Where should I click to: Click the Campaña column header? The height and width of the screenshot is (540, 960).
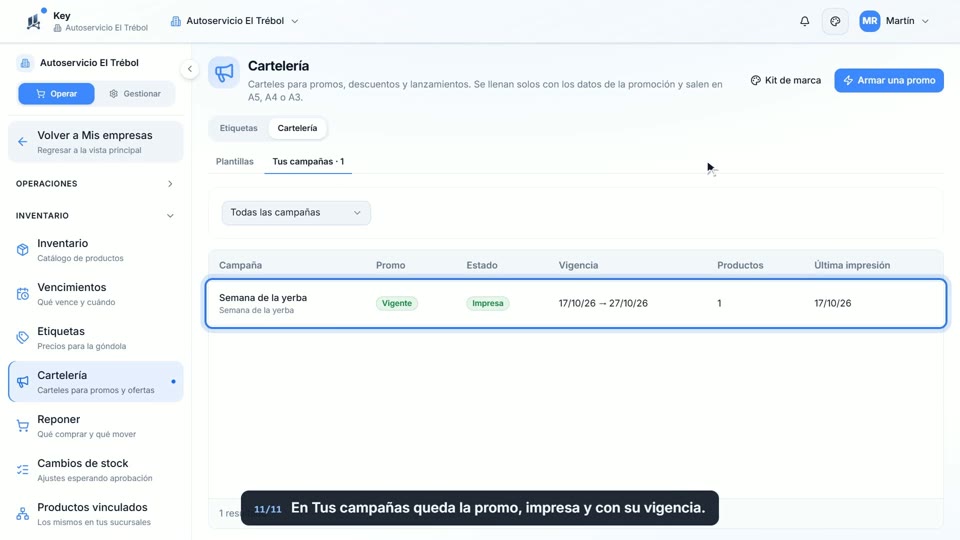click(x=241, y=265)
